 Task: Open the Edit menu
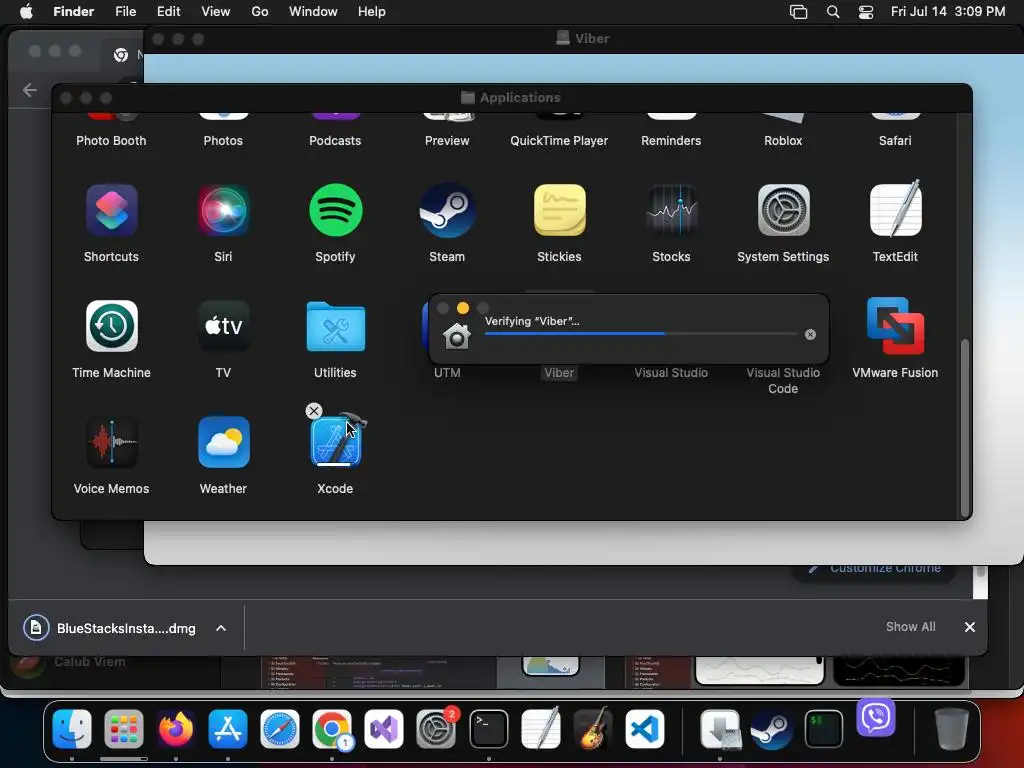[x=168, y=12]
